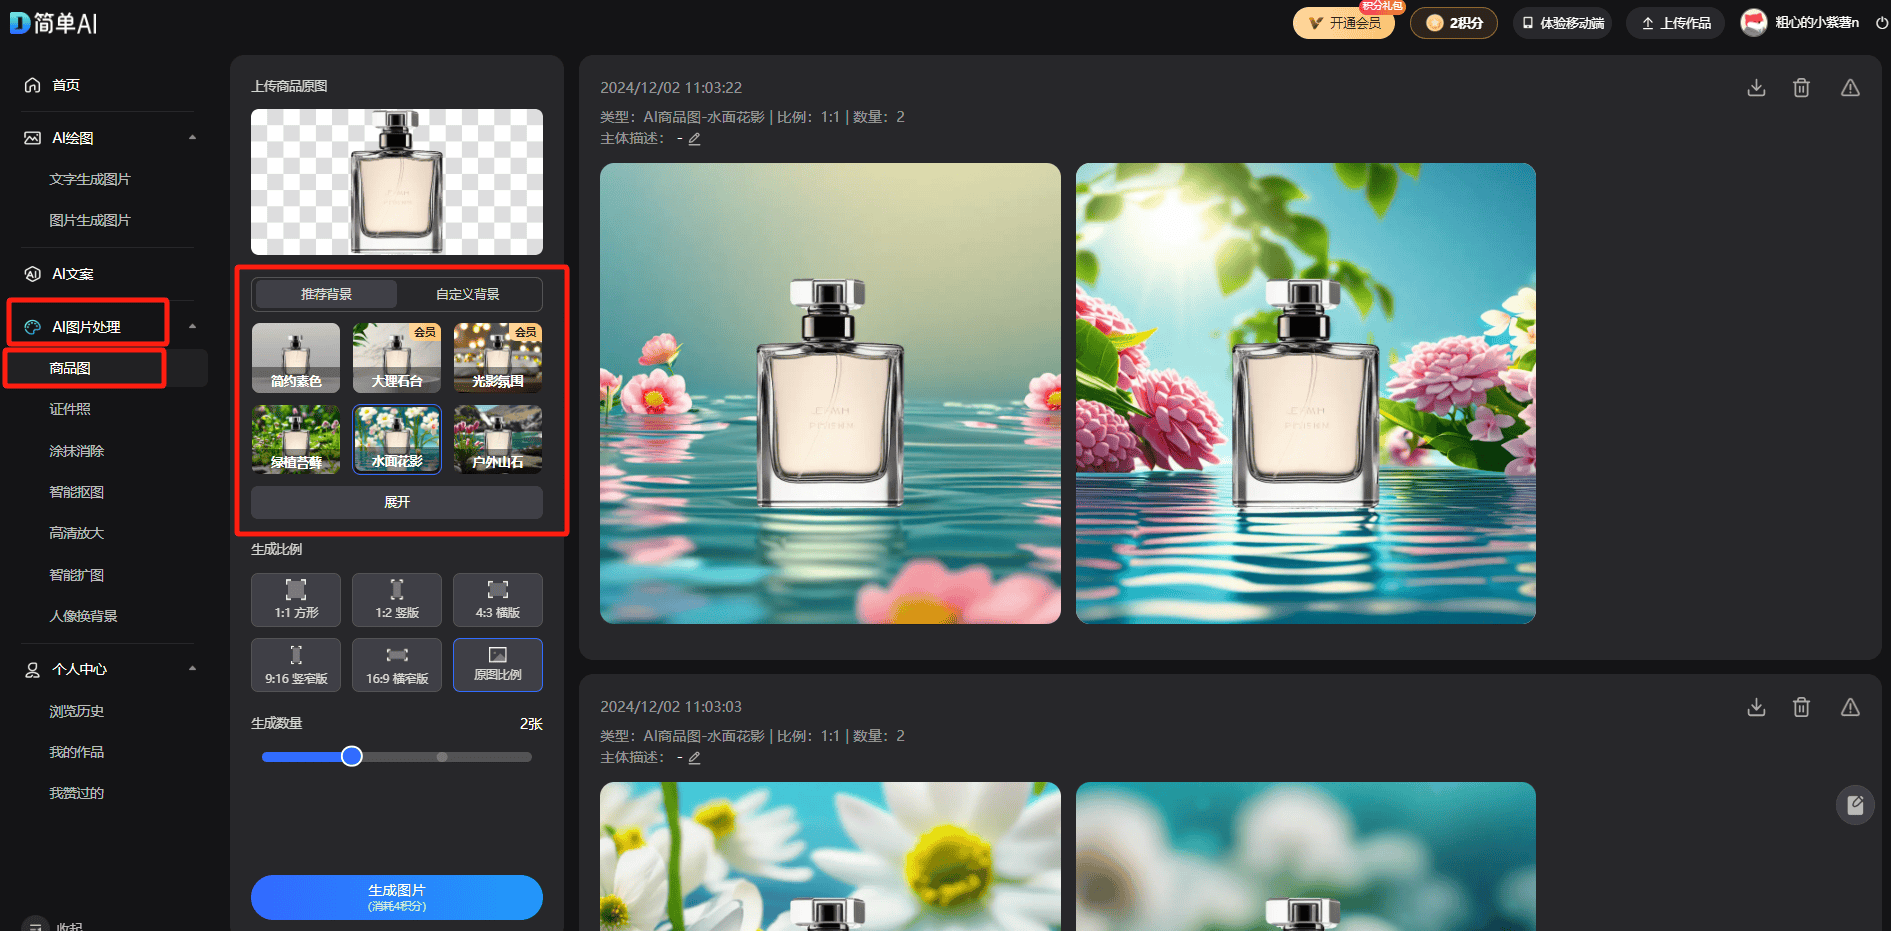Delete the 11:03:03 generation record

(1801, 707)
